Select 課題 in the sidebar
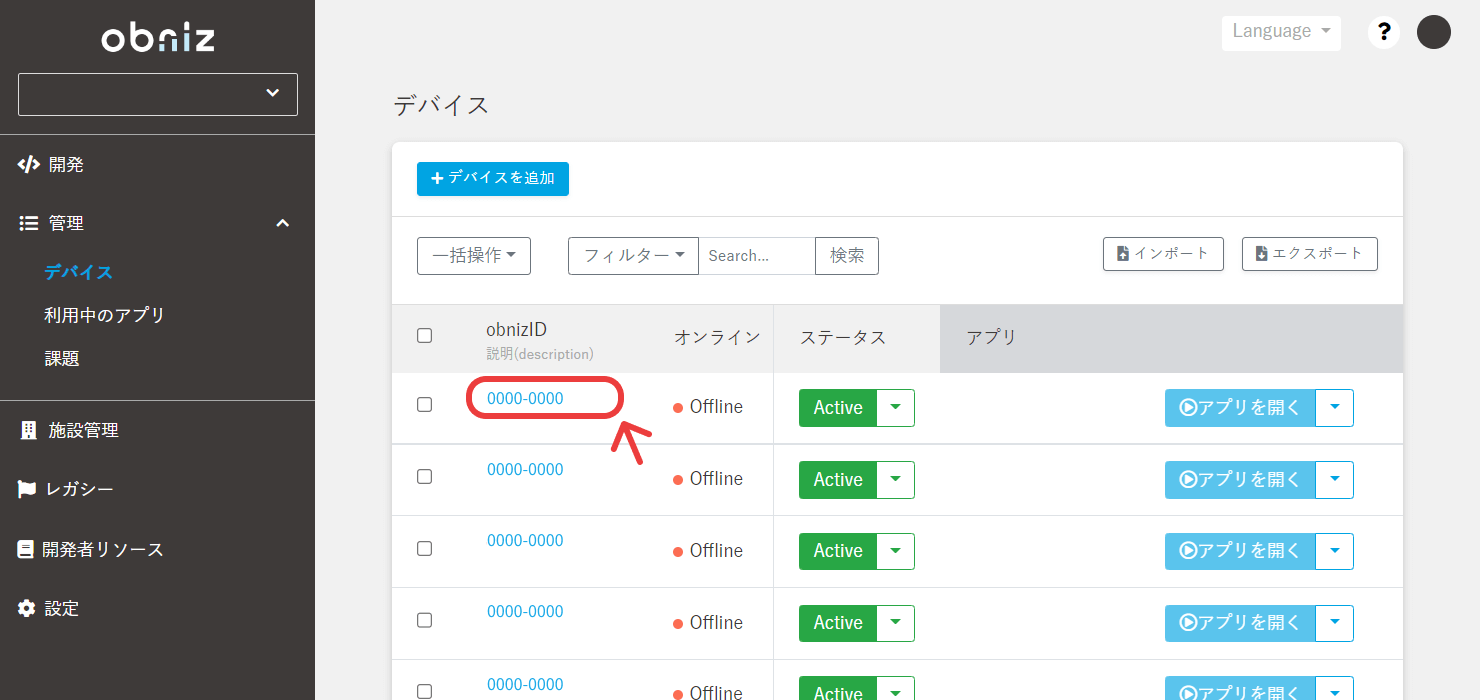The image size is (1480, 700). tap(62, 358)
